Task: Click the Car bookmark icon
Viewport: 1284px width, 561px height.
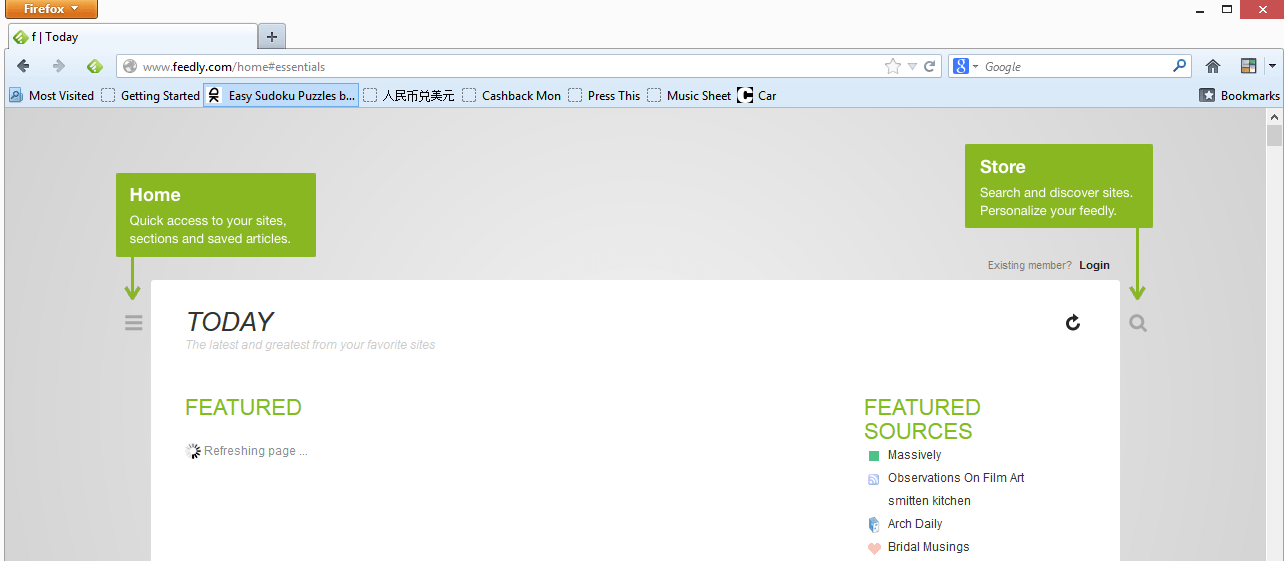Action: point(745,95)
